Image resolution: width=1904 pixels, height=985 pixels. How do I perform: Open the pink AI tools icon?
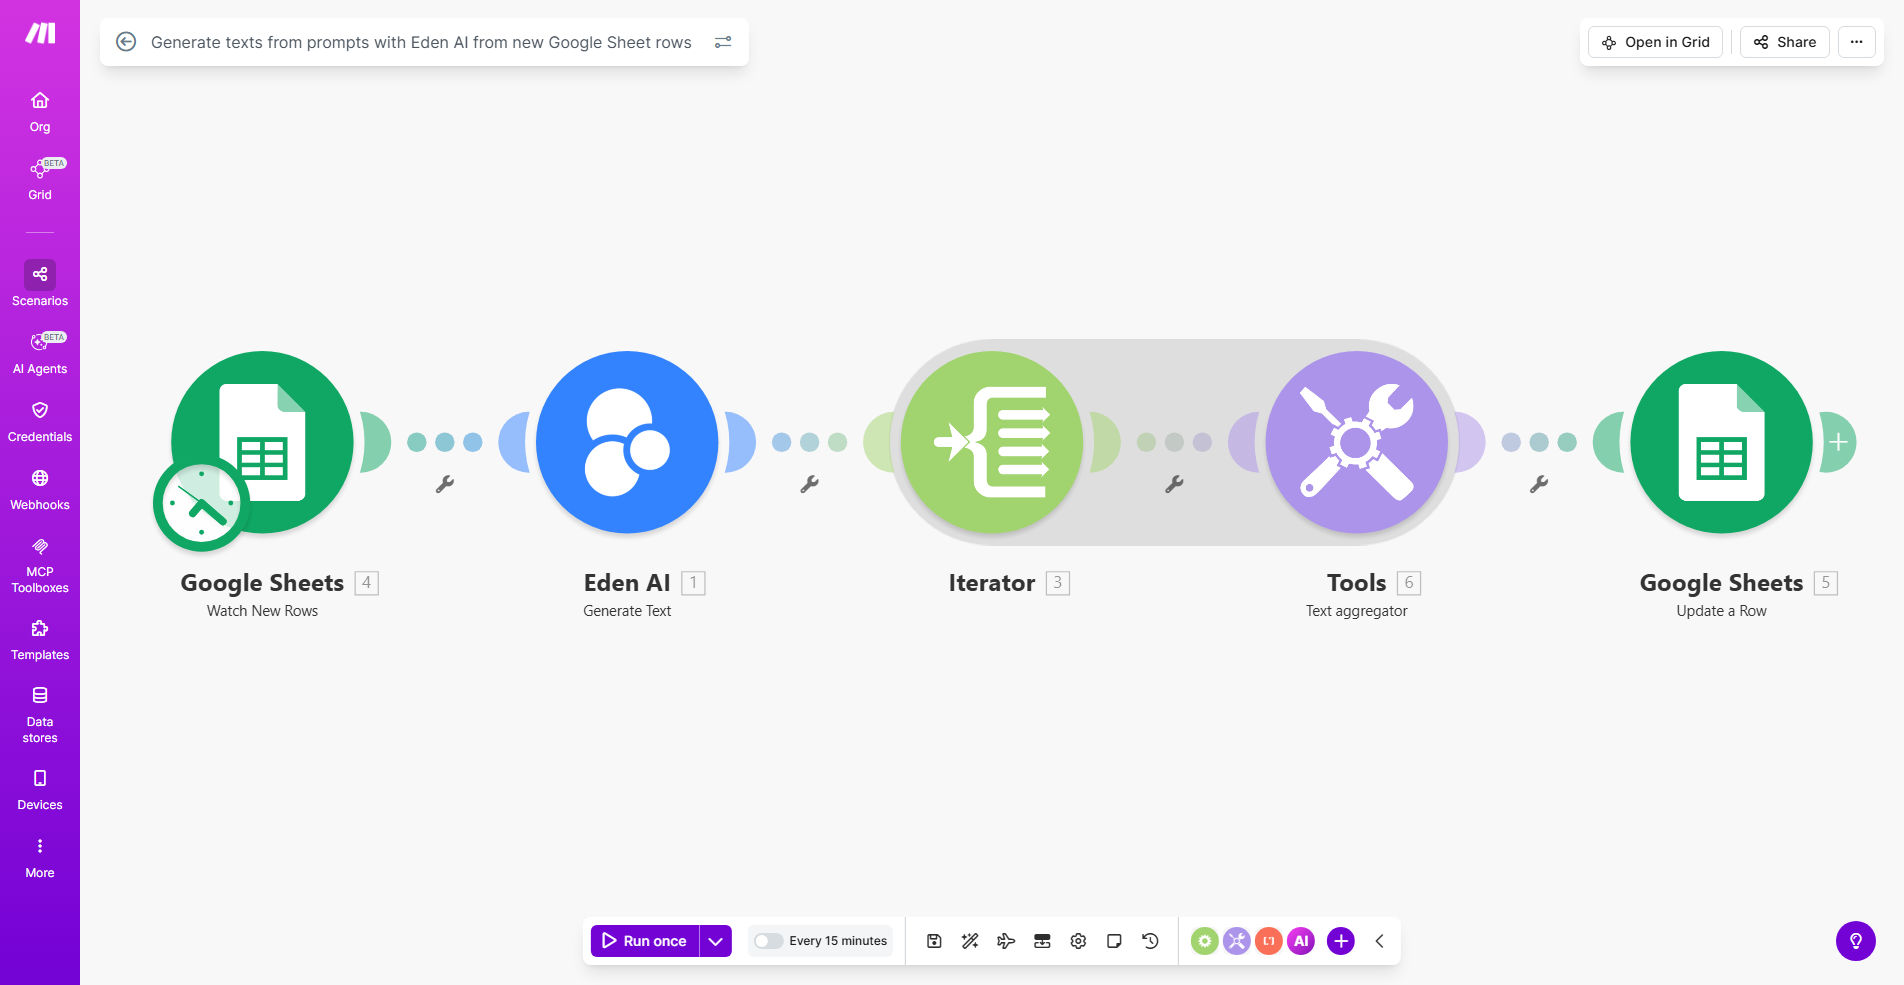1301,941
